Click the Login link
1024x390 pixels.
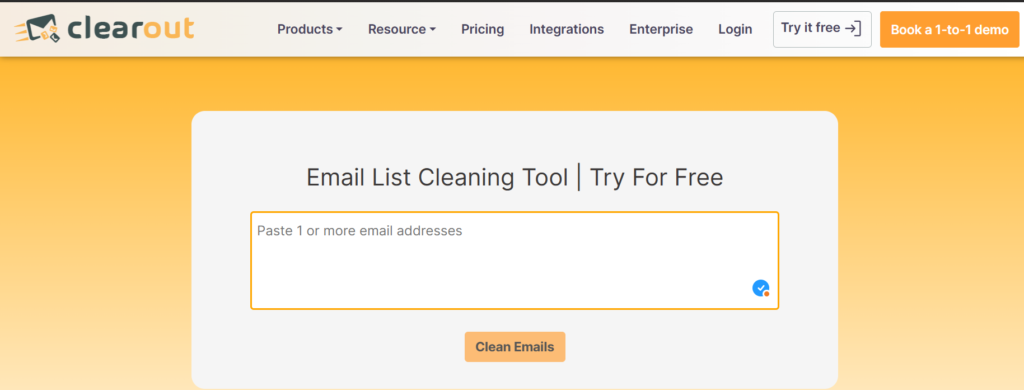[x=735, y=29]
